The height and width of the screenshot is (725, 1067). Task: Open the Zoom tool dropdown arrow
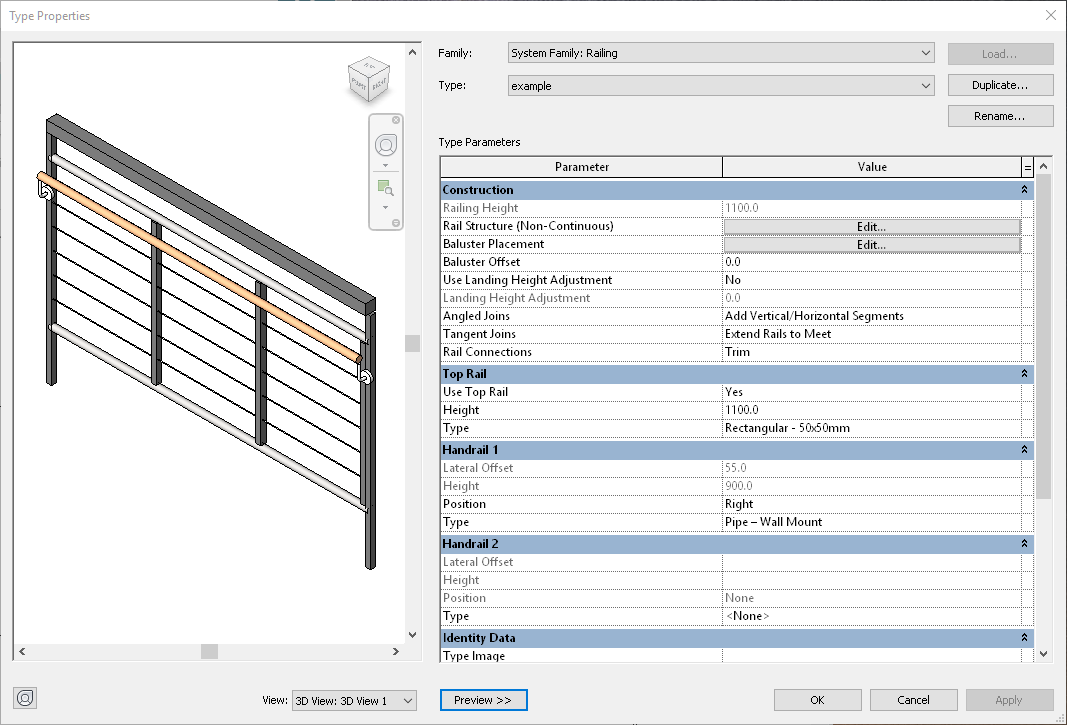385,208
